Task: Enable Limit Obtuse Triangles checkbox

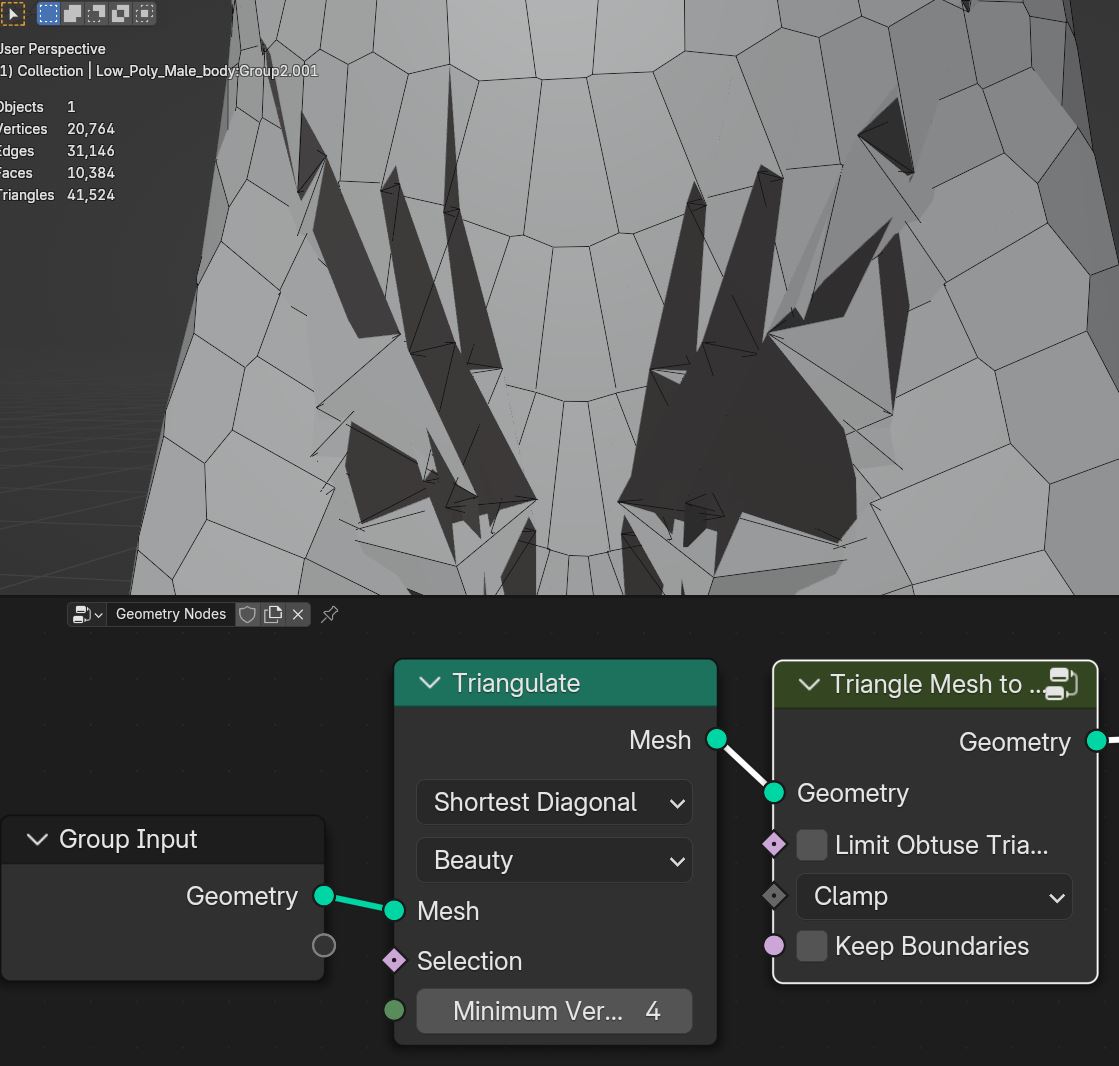Action: pos(811,845)
